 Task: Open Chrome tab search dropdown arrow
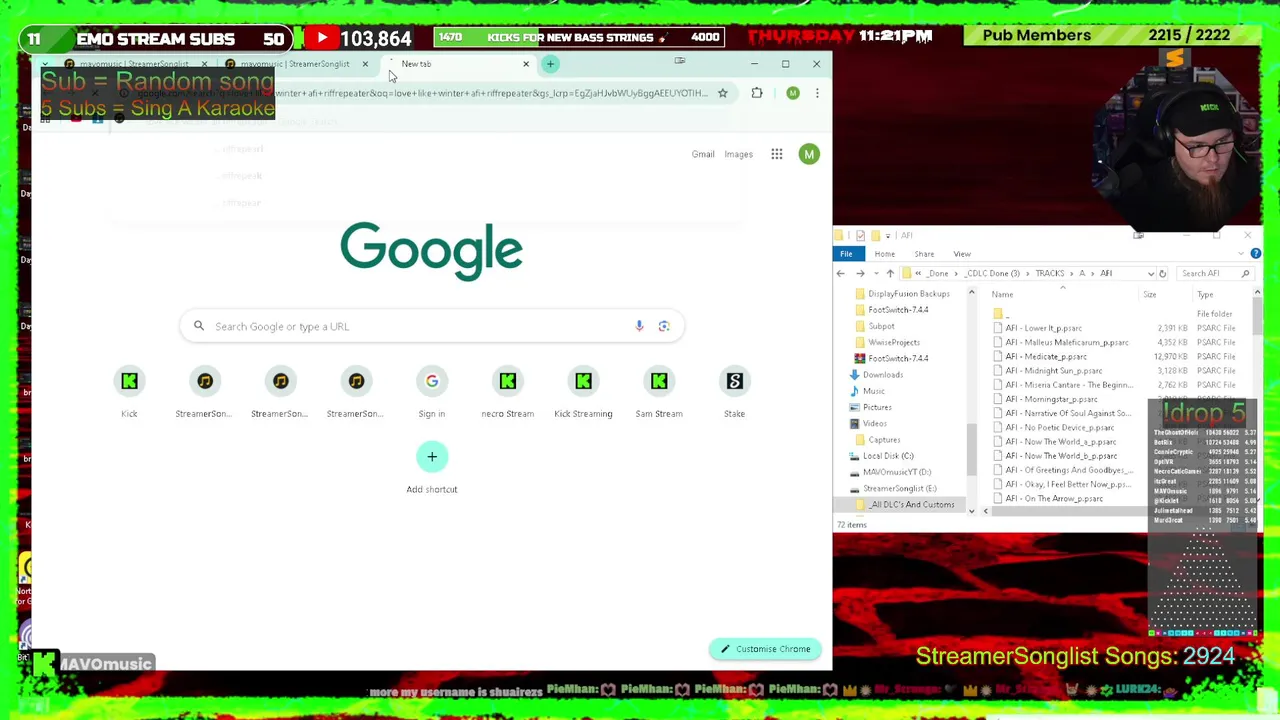pyautogui.click(x=44, y=64)
